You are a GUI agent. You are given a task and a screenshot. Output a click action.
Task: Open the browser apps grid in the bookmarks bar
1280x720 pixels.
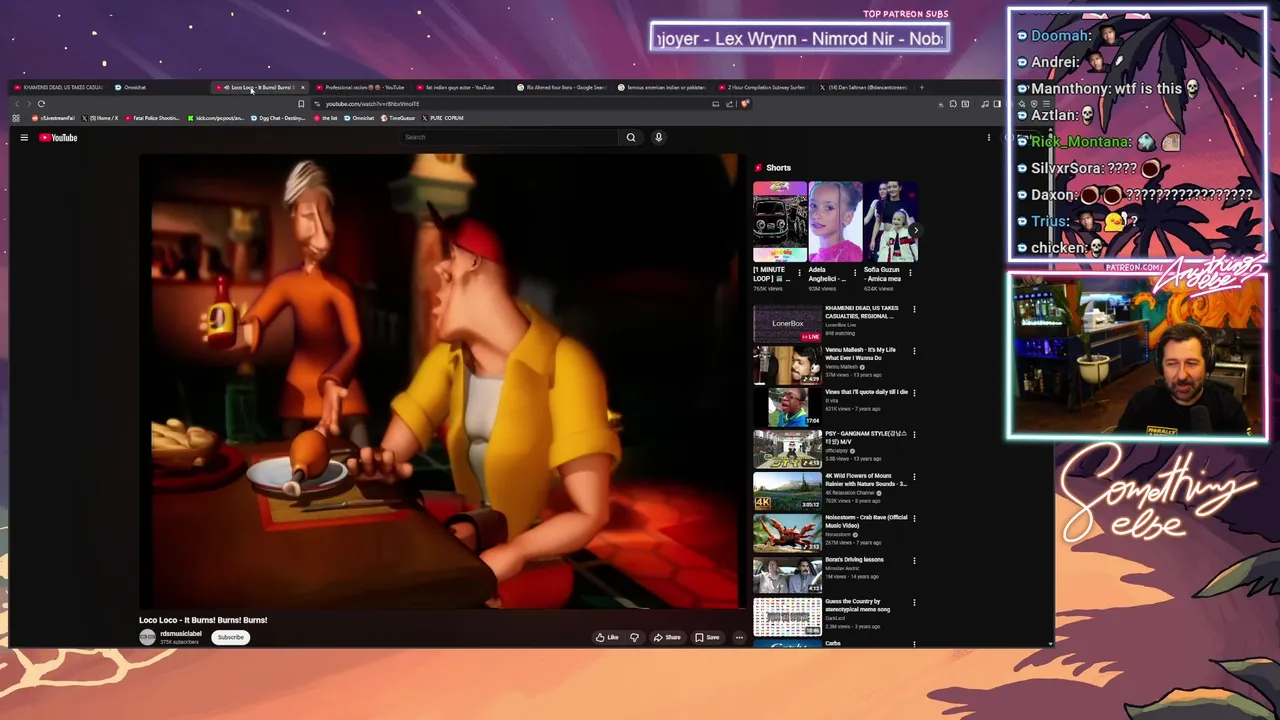pyautogui.click(x=16, y=118)
